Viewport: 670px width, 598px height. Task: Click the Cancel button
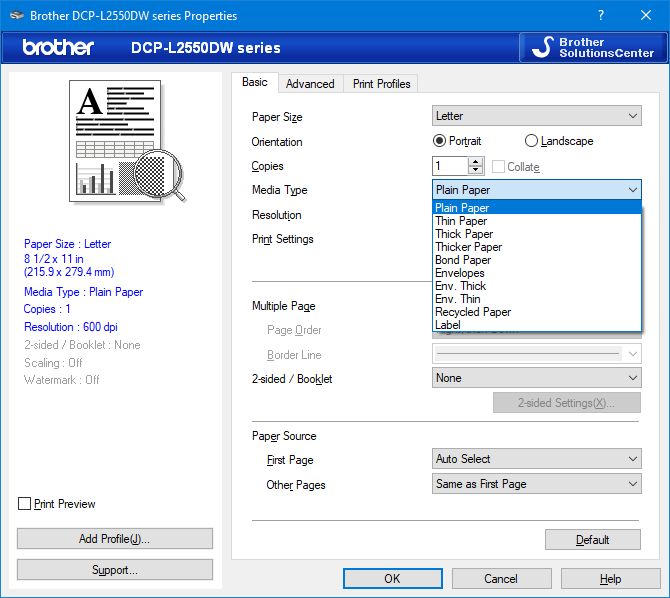coord(501,578)
